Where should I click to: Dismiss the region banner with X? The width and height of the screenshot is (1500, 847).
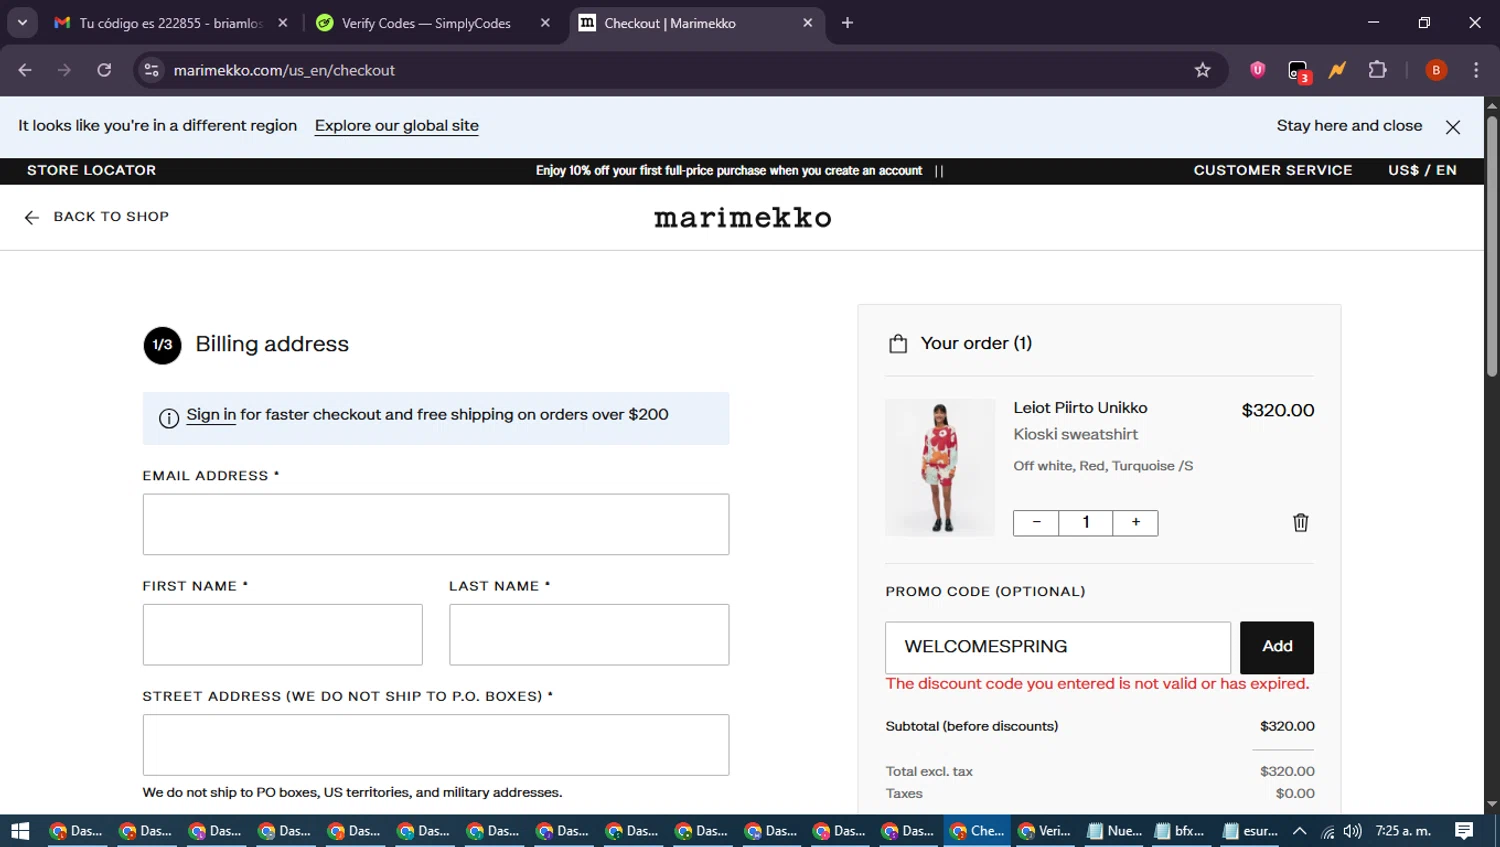point(1453,127)
